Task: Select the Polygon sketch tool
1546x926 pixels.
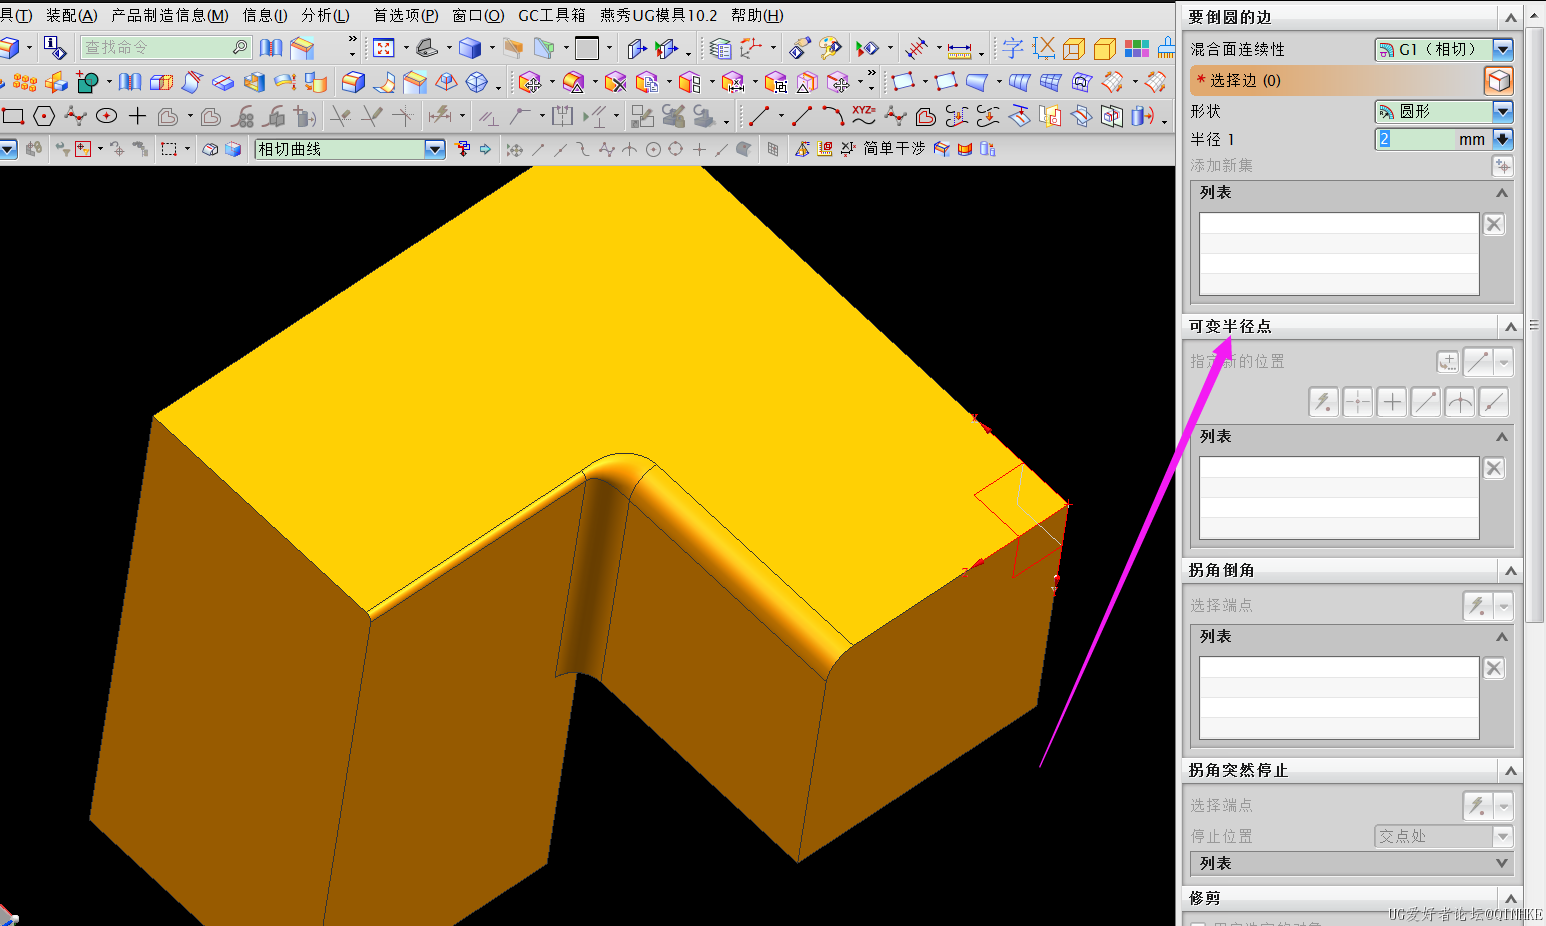Action: coord(44,117)
